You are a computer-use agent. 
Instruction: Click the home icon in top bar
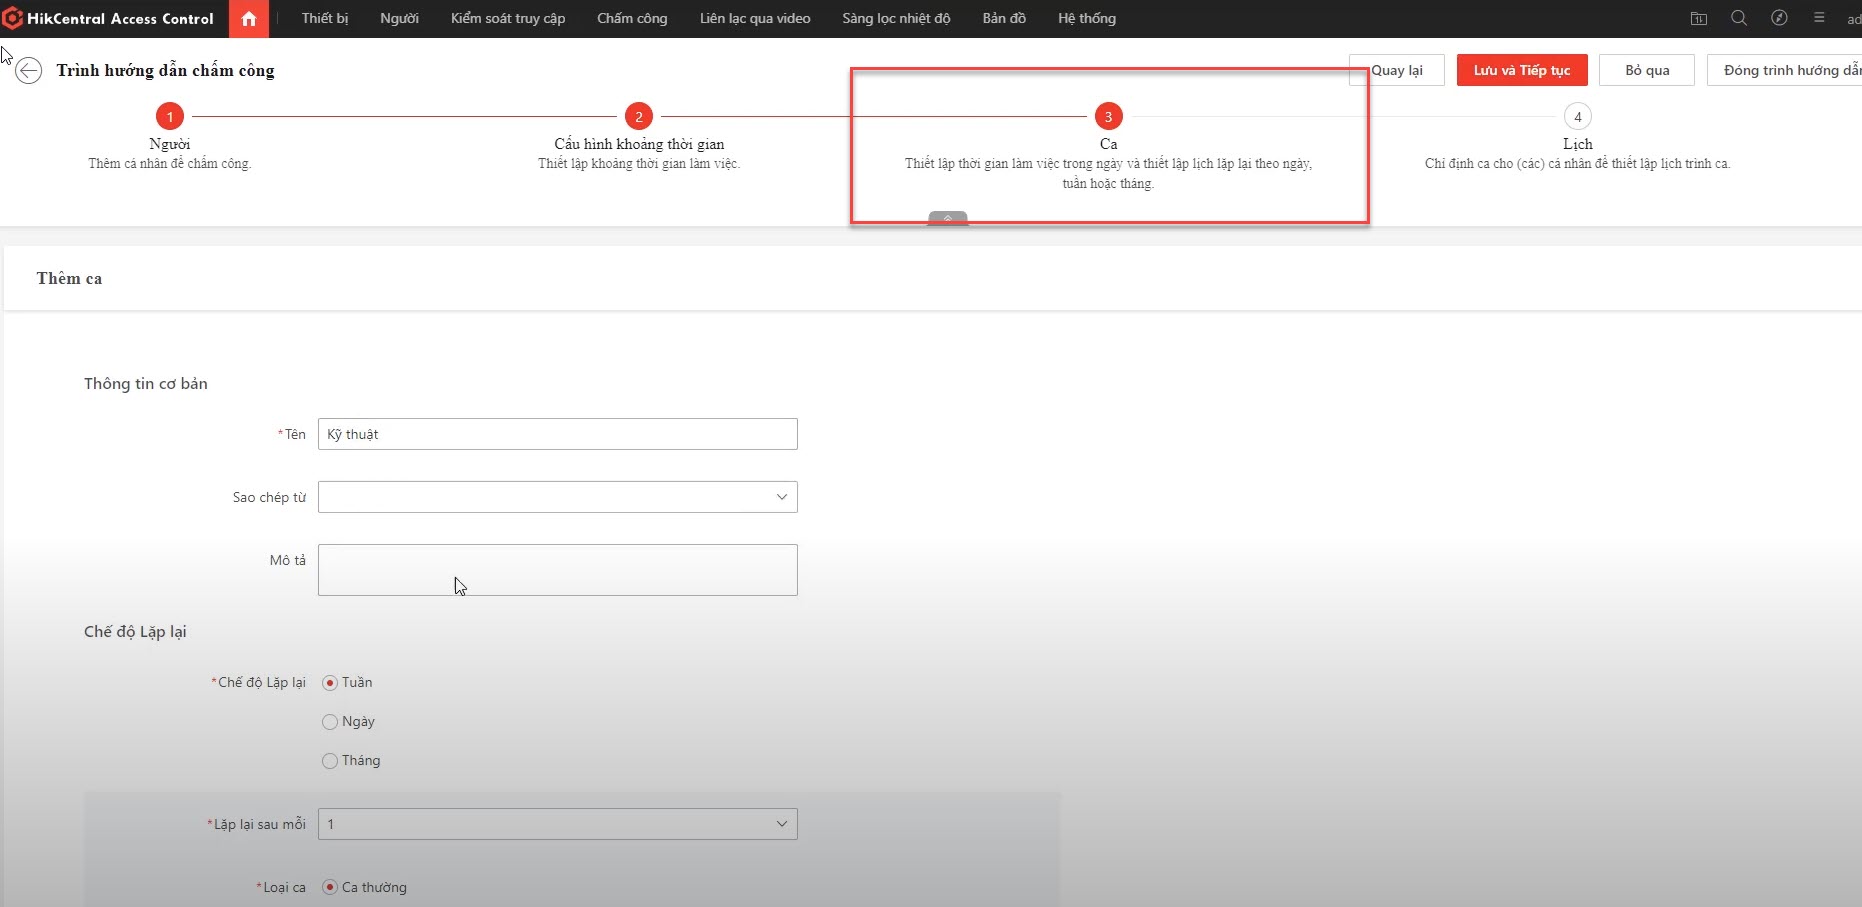click(x=249, y=19)
